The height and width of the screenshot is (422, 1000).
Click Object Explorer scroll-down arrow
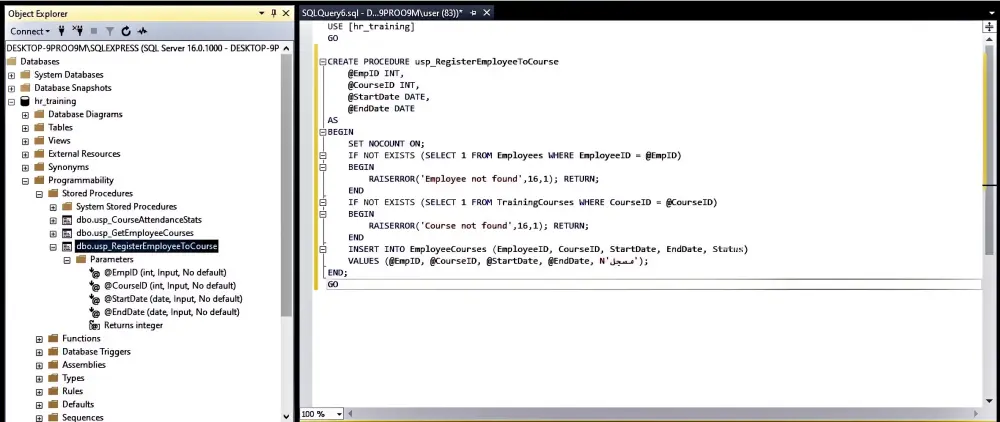(x=286, y=416)
